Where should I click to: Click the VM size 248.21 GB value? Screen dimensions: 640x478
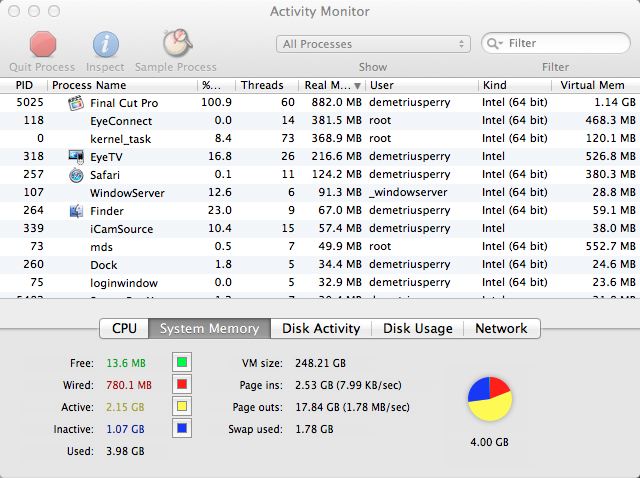click(320, 363)
